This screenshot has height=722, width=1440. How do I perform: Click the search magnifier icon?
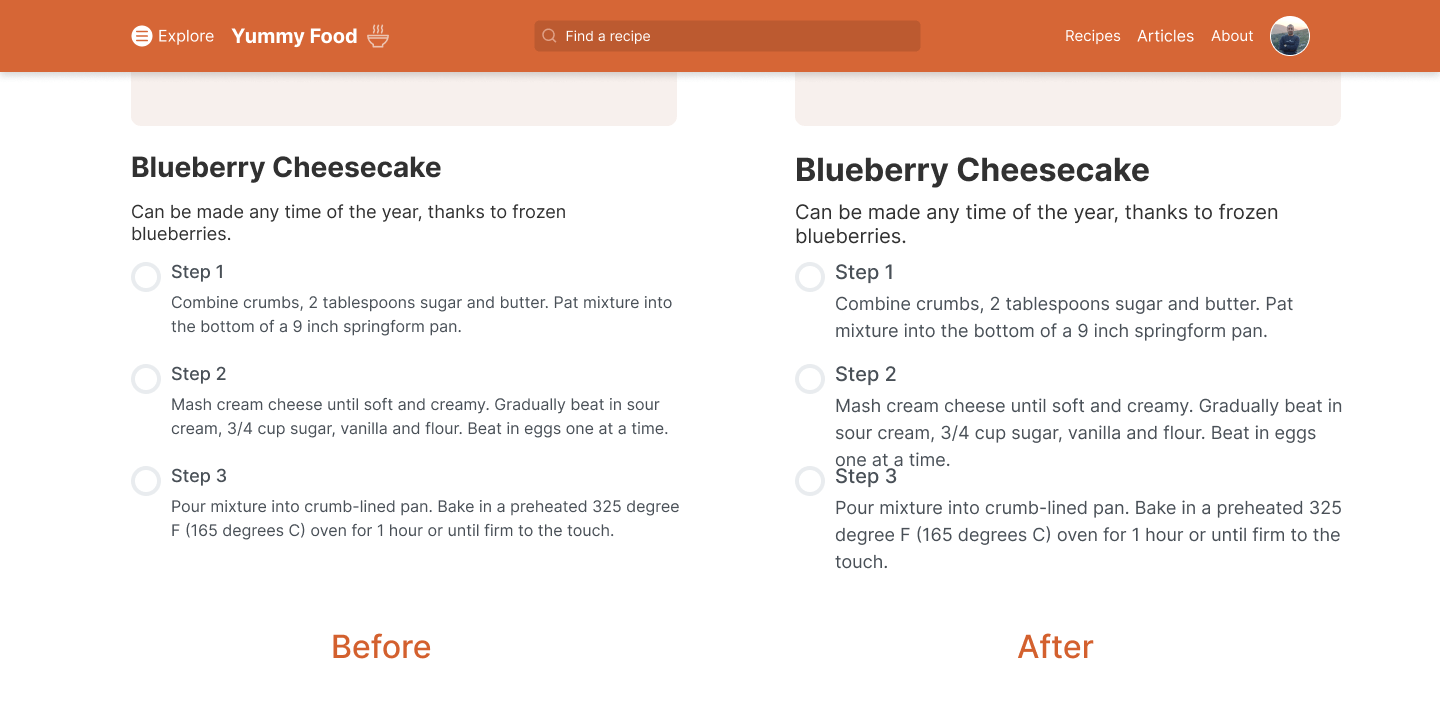point(549,36)
